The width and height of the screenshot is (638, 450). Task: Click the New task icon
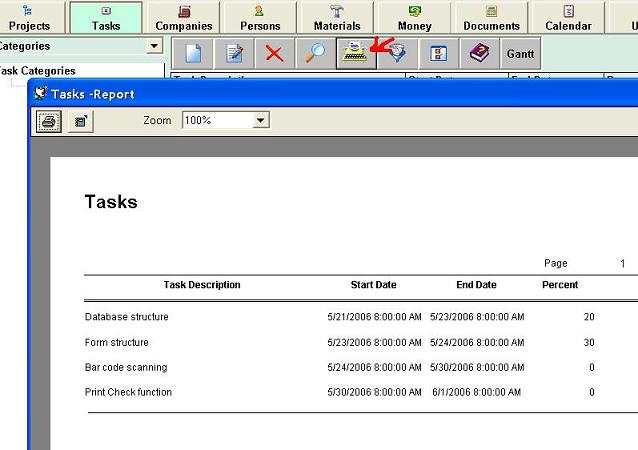click(193, 54)
